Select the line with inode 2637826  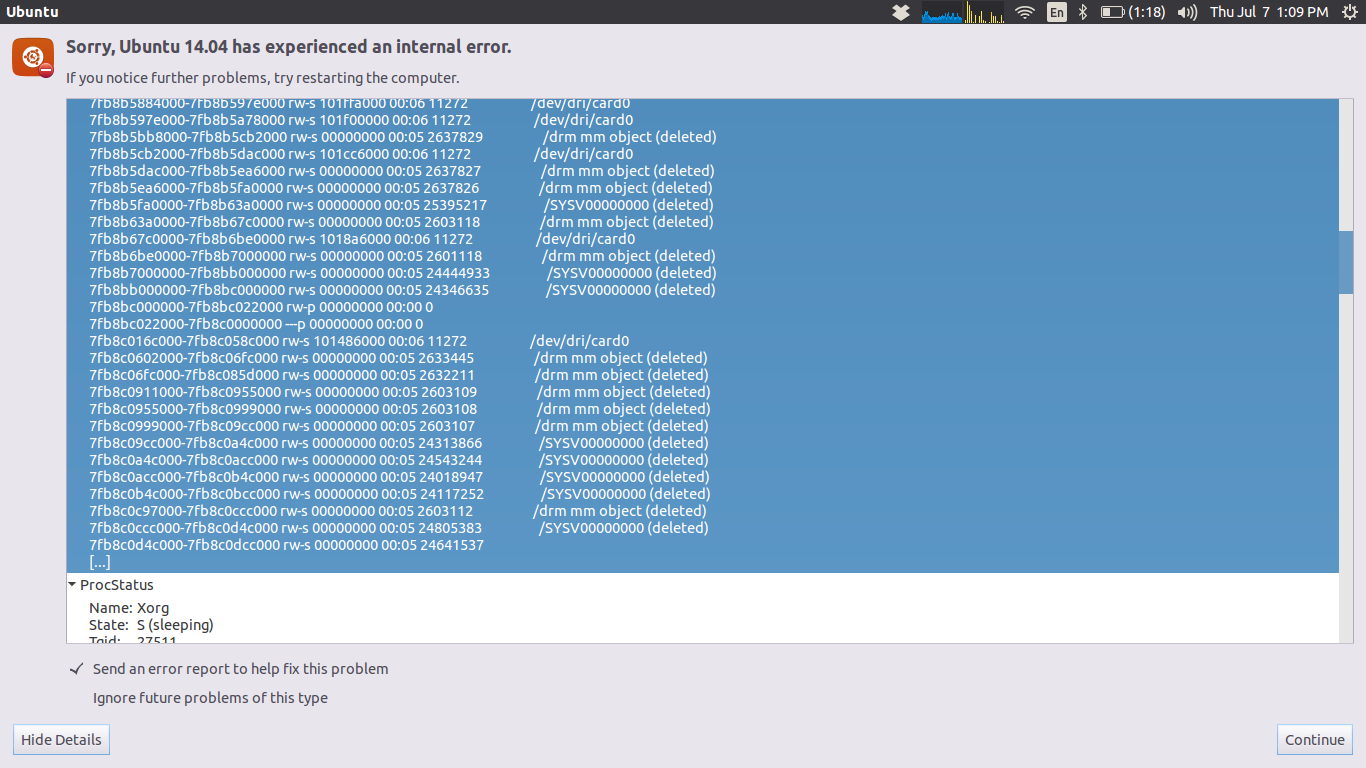pos(401,188)
